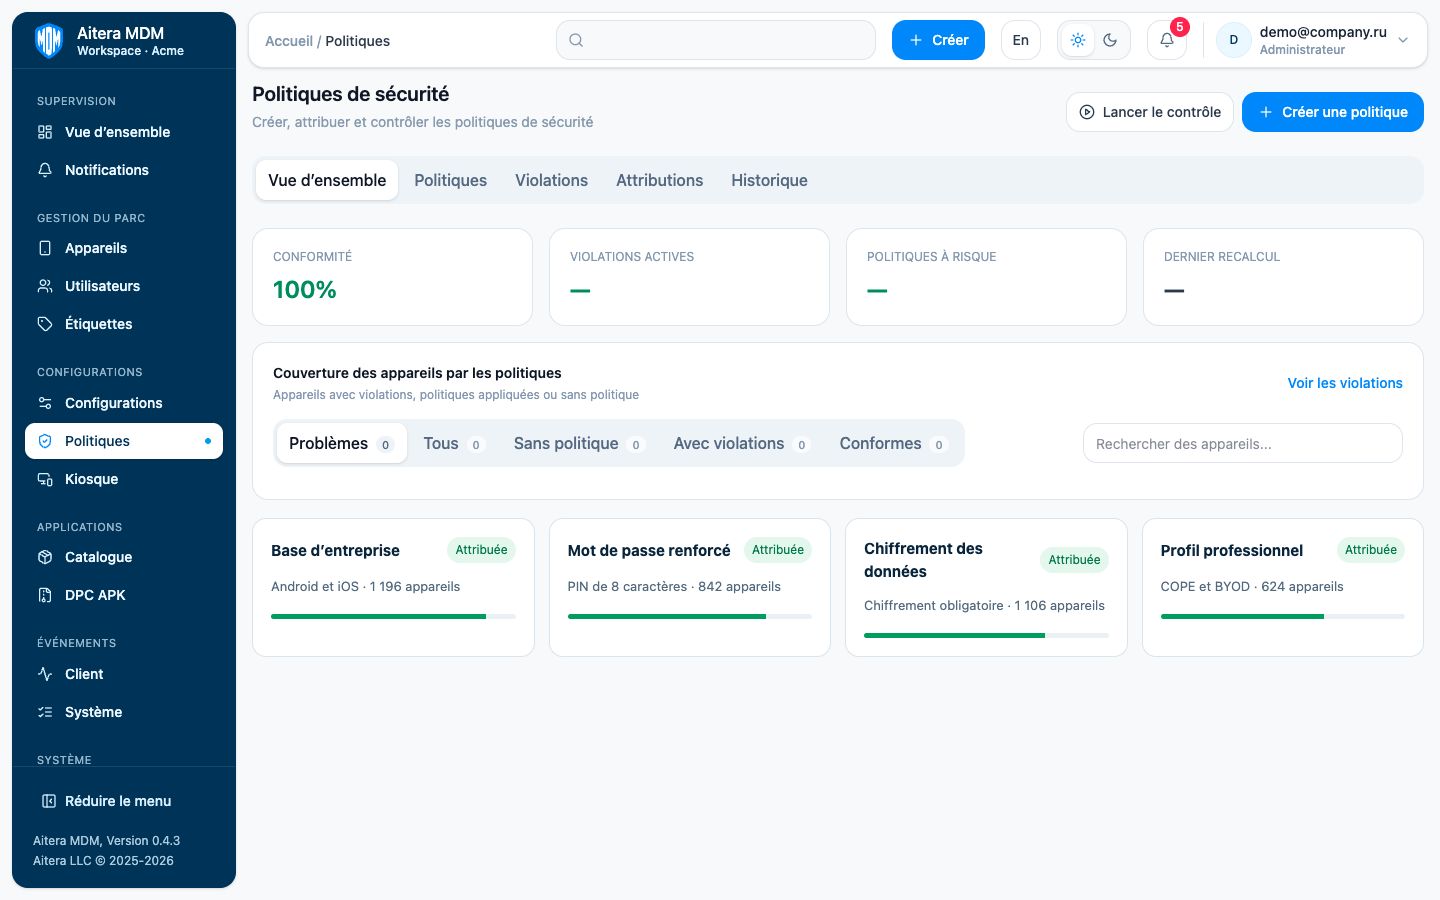The width and height of the screenshot is (1440, 900).
Task: Click the Base d'entreprise progress bar
Action: (x=393, y=617)
